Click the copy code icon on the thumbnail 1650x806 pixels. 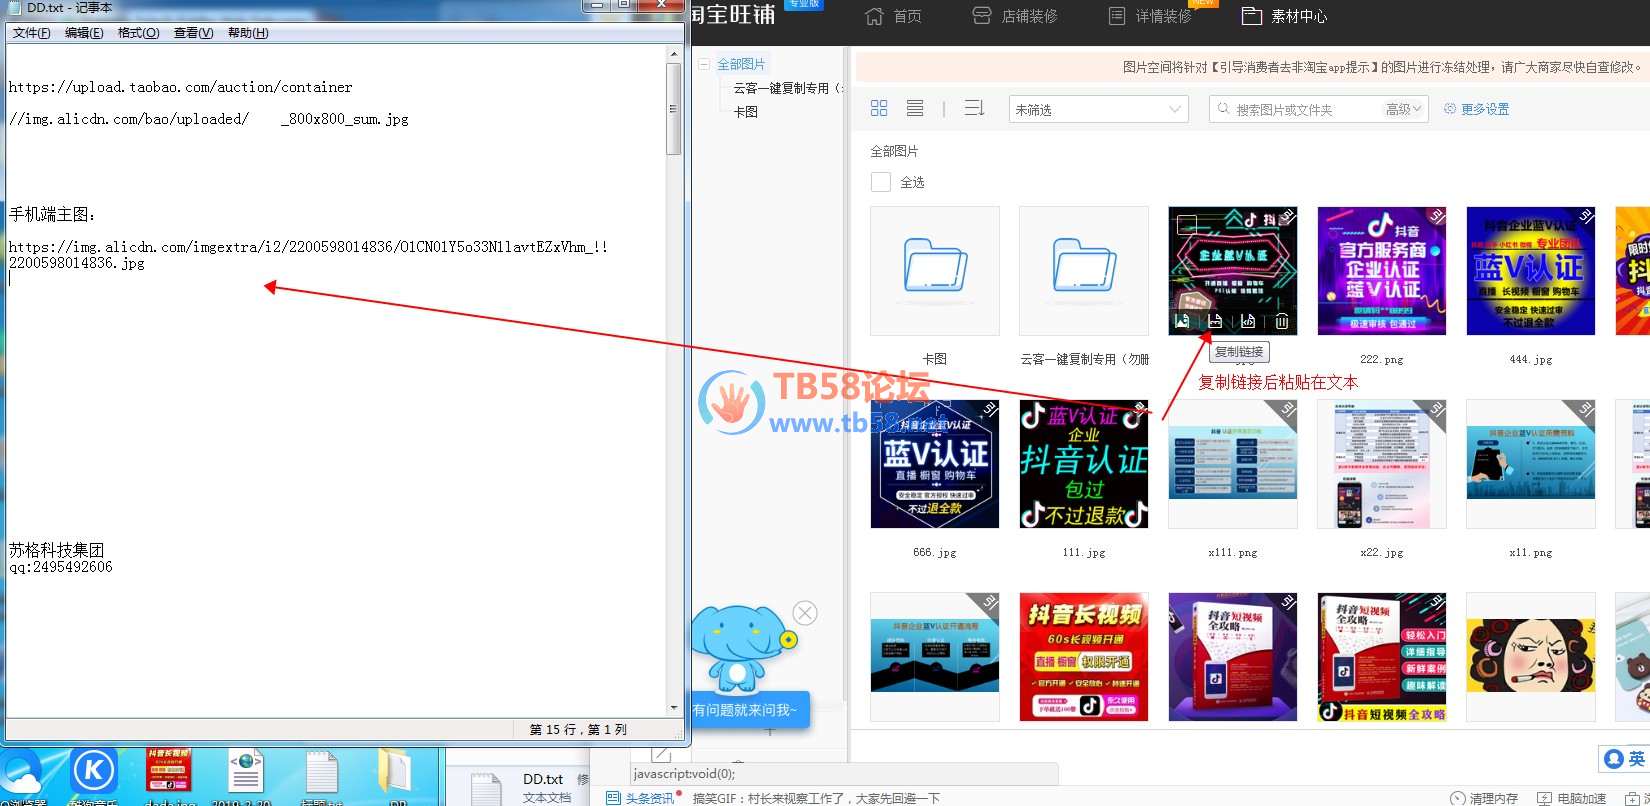(x=1248, y=321)
